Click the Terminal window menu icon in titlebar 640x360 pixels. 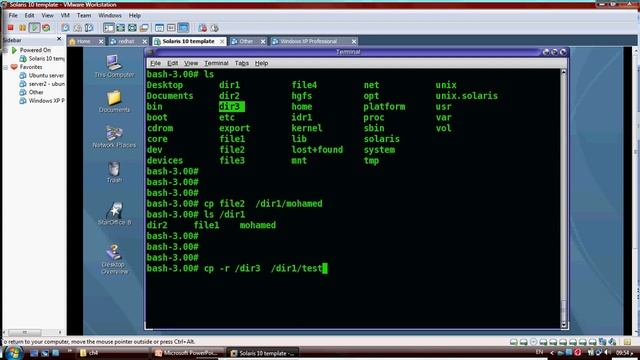150,52
